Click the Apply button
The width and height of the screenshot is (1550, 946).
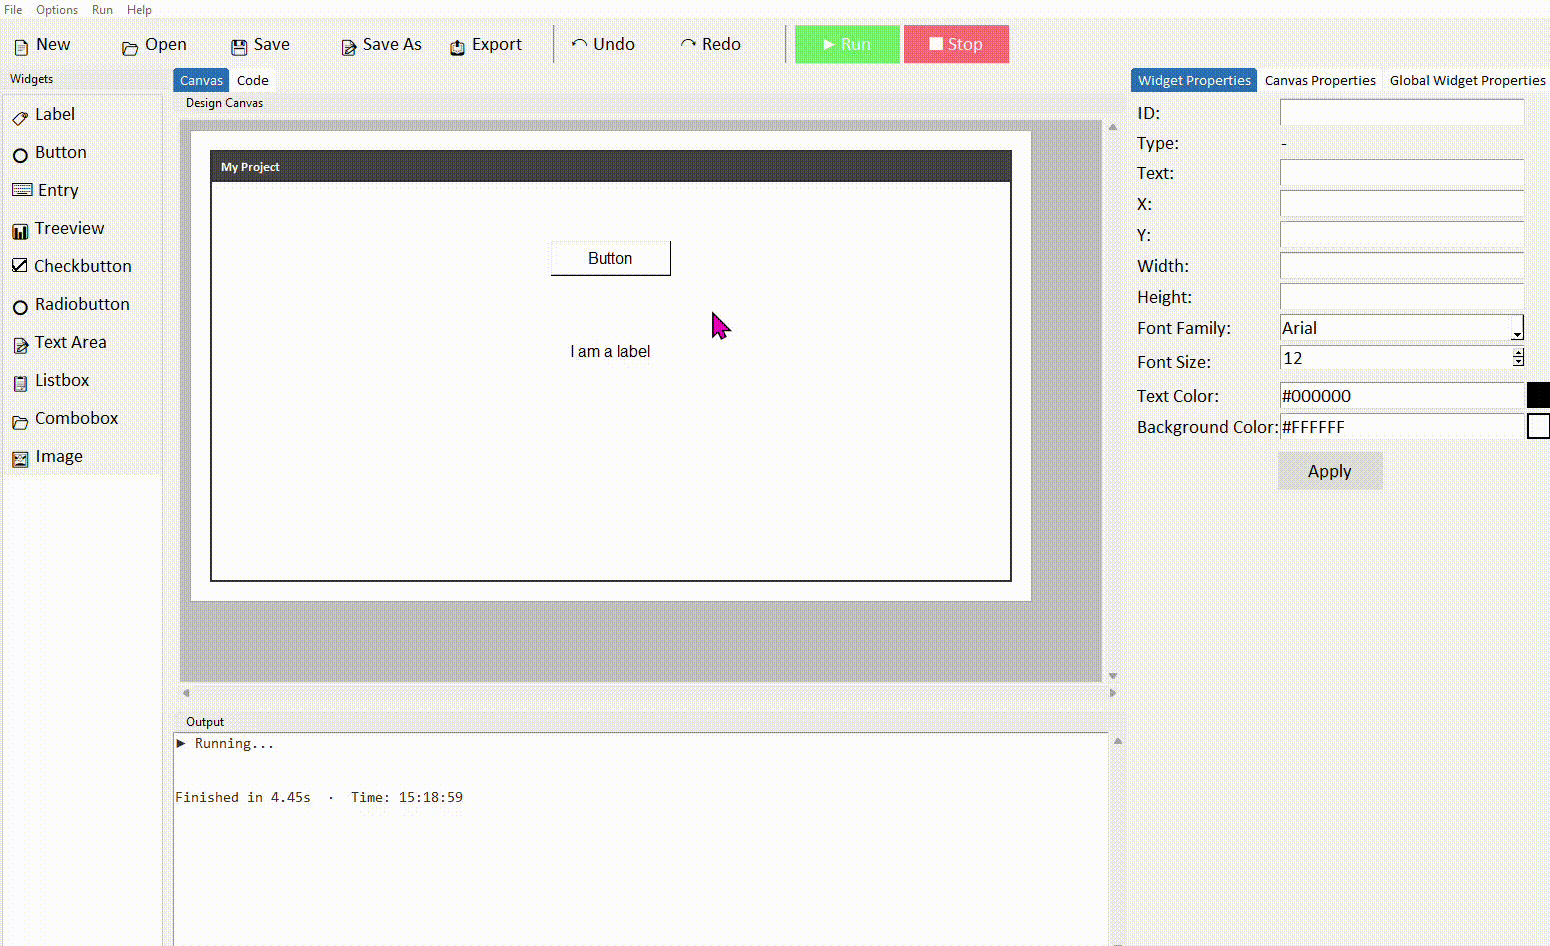point(1329,470)
